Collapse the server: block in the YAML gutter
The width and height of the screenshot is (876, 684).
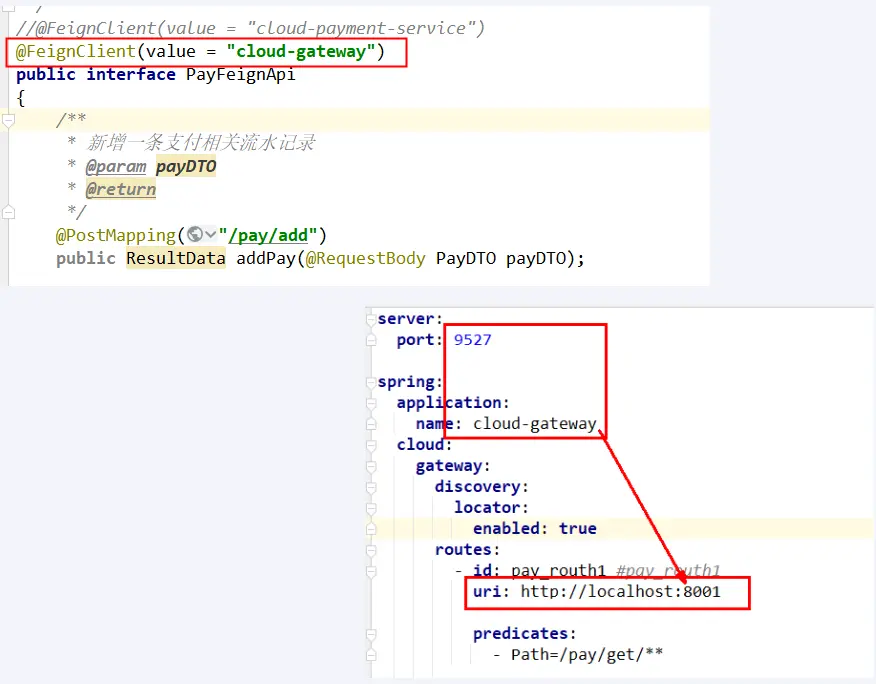tap(371, 320)
